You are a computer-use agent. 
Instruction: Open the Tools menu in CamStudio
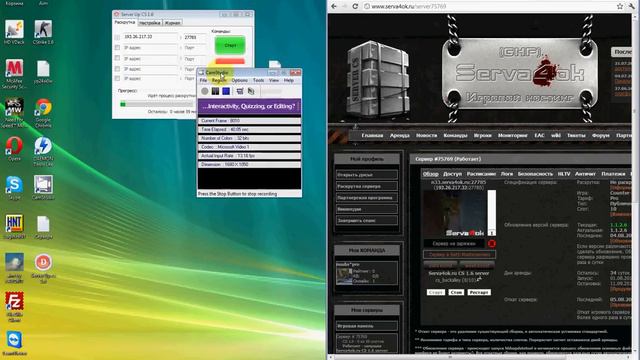pos(258,80)
